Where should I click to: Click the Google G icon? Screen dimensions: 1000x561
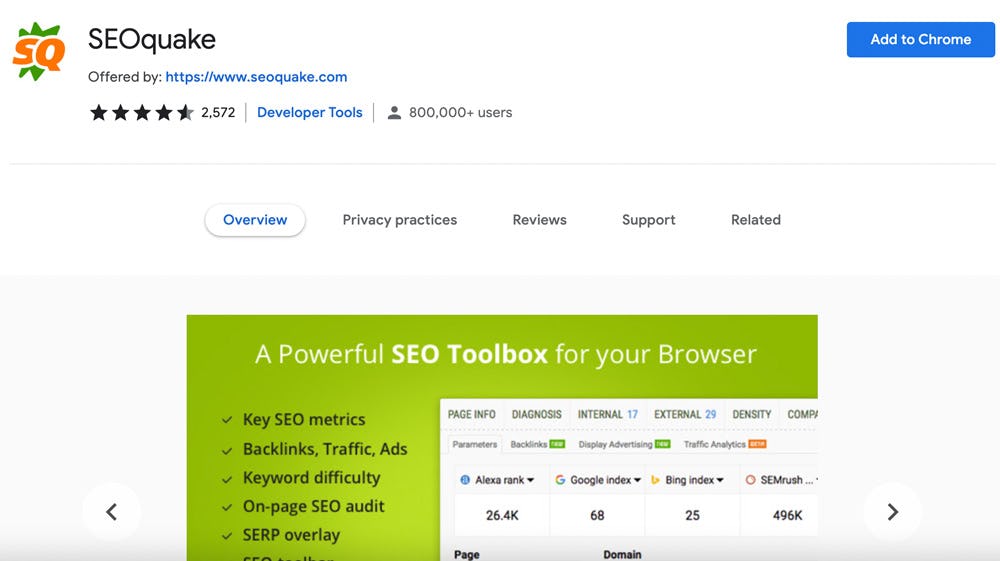pos(560,480)
